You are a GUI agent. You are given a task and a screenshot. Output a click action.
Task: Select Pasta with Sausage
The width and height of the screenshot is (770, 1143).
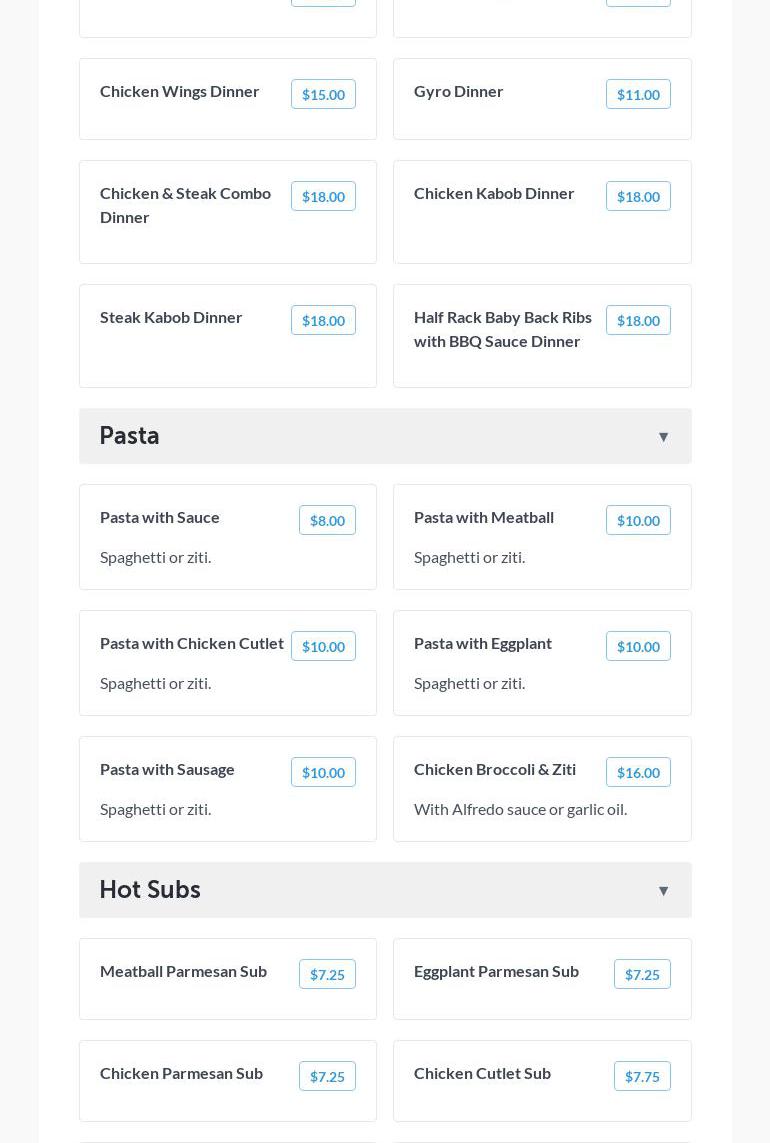[167, 769]
